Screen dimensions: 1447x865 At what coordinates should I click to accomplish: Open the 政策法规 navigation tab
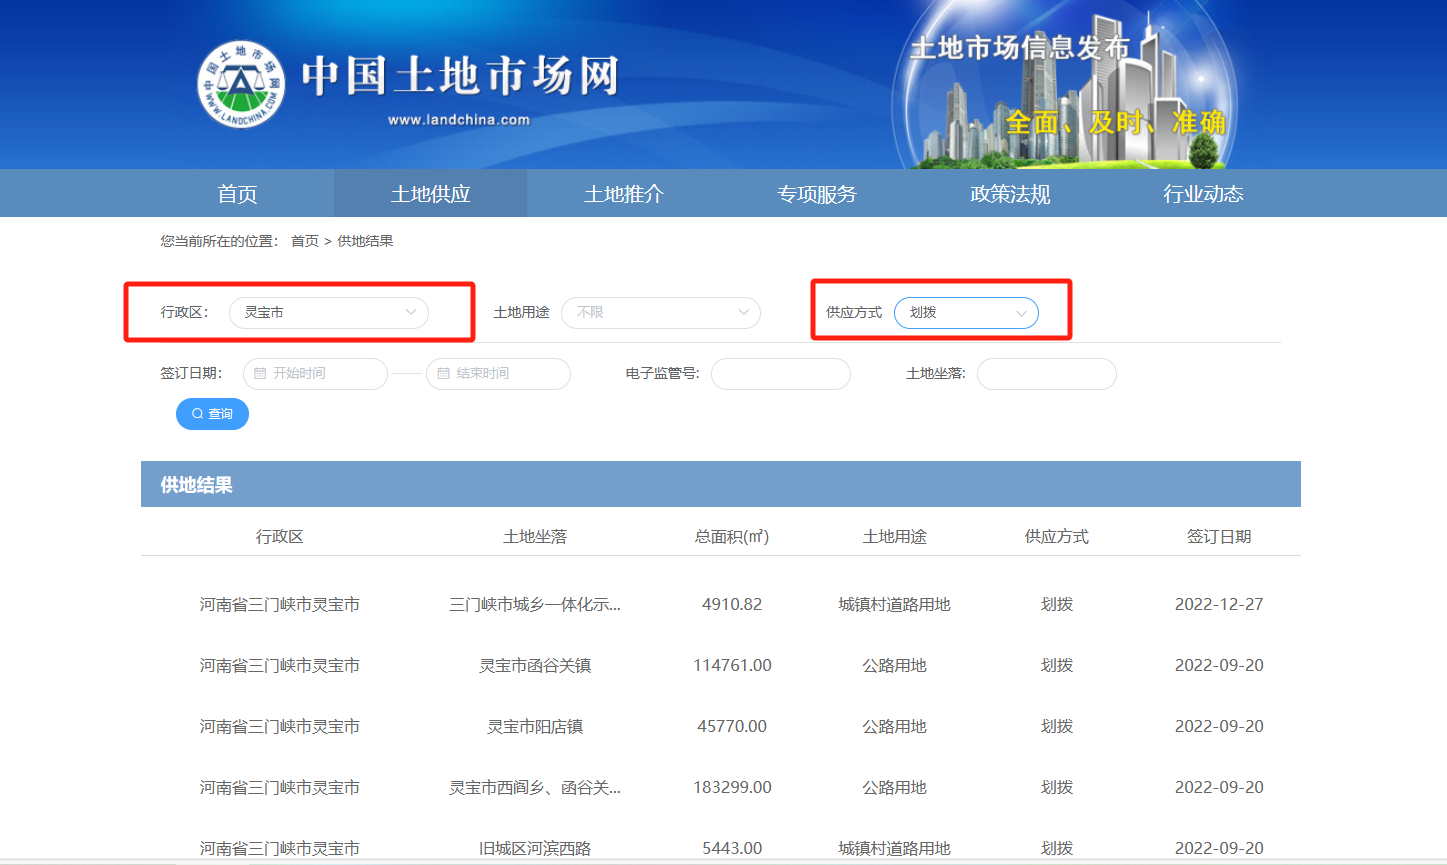[1010, 194]
